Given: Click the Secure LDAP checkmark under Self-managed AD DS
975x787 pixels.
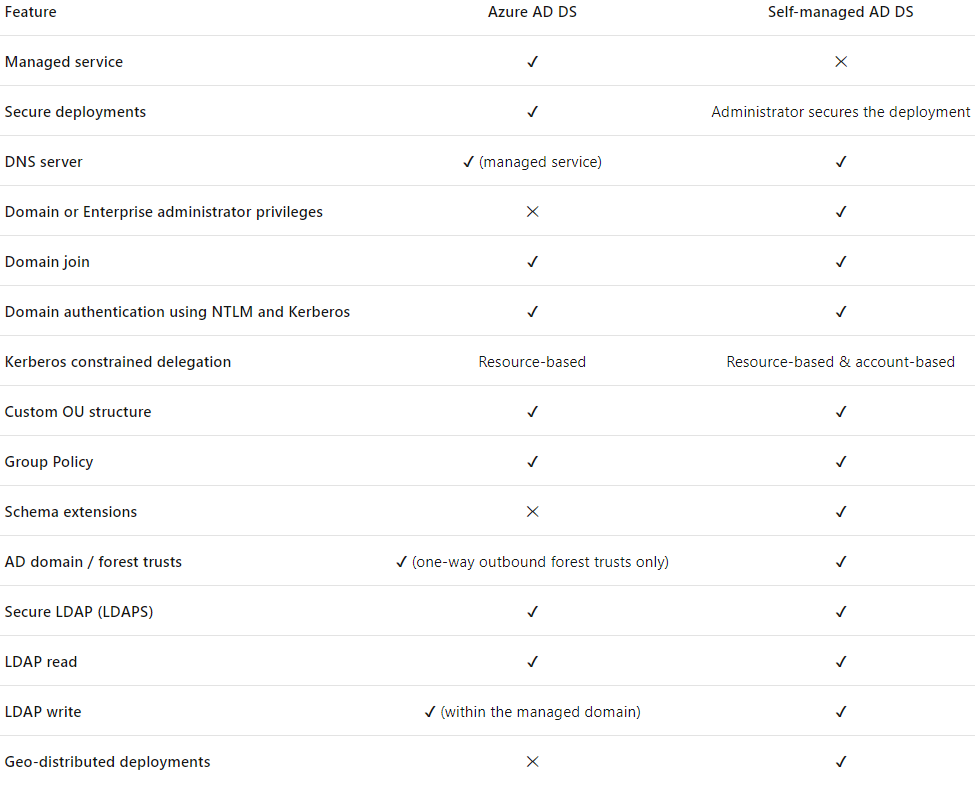Looking at the screenshot, I should coord(841,612).
